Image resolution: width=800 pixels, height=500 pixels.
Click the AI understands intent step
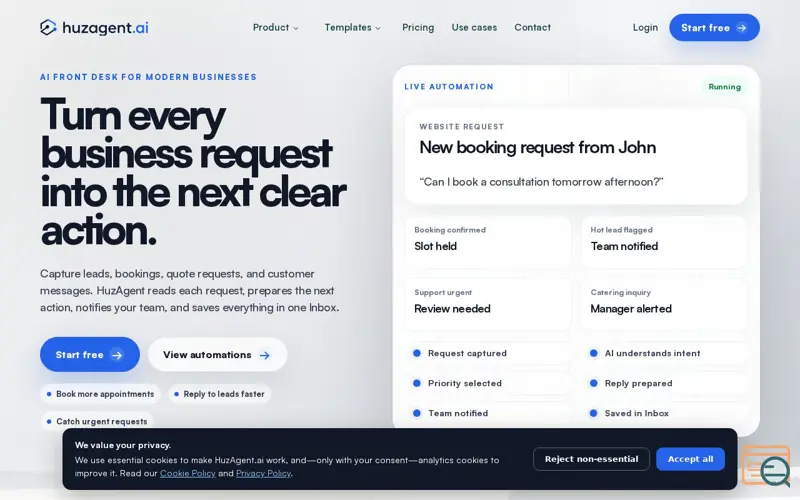pyautogui.click(x=664, y=353)
